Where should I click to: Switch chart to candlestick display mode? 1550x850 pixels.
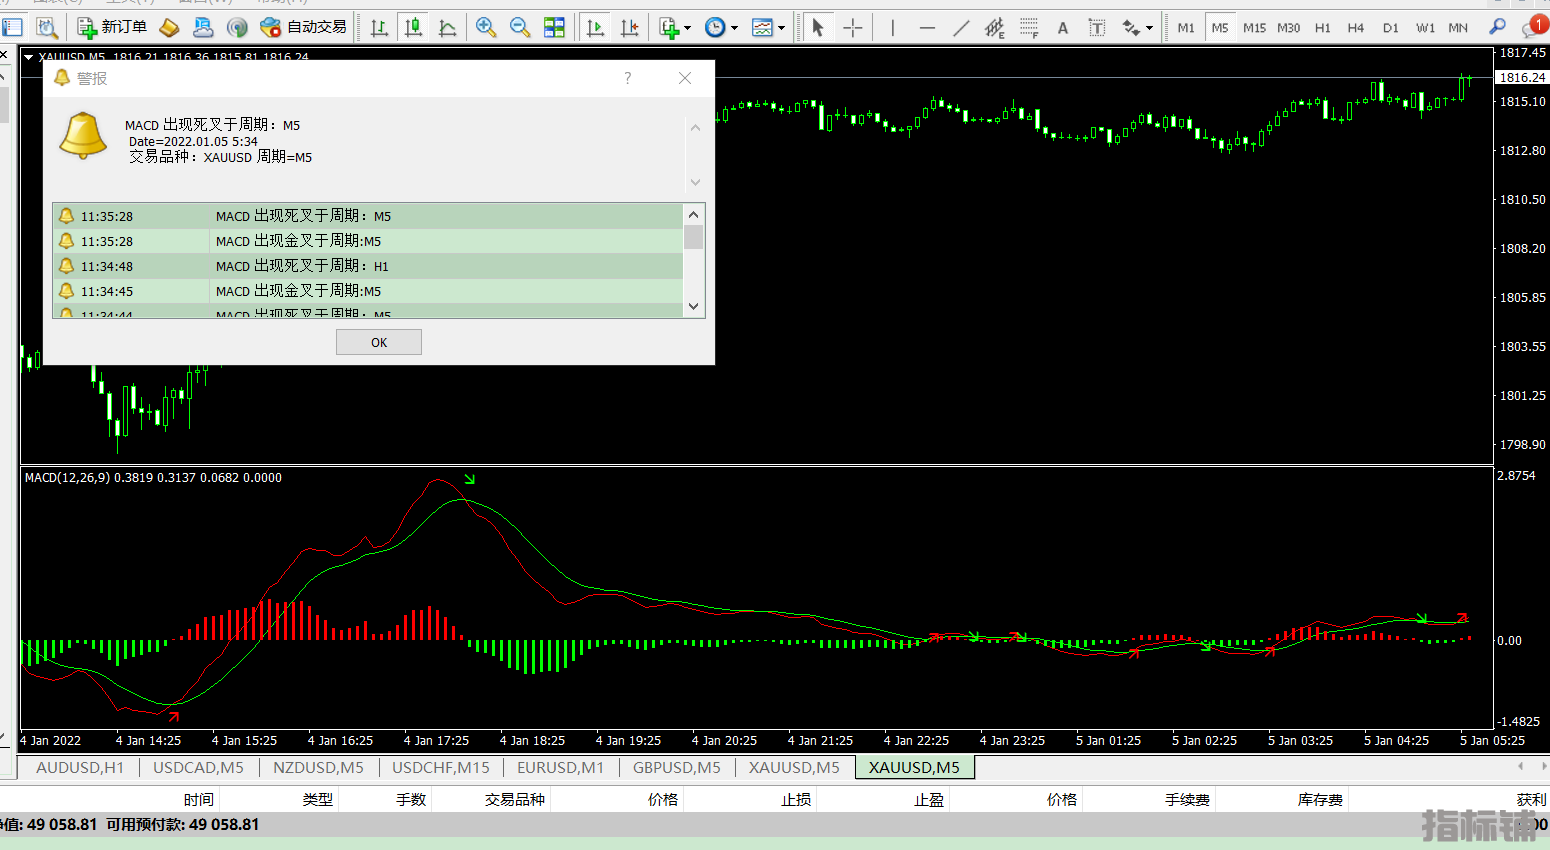pyautogui.click(x=413, y=27)
